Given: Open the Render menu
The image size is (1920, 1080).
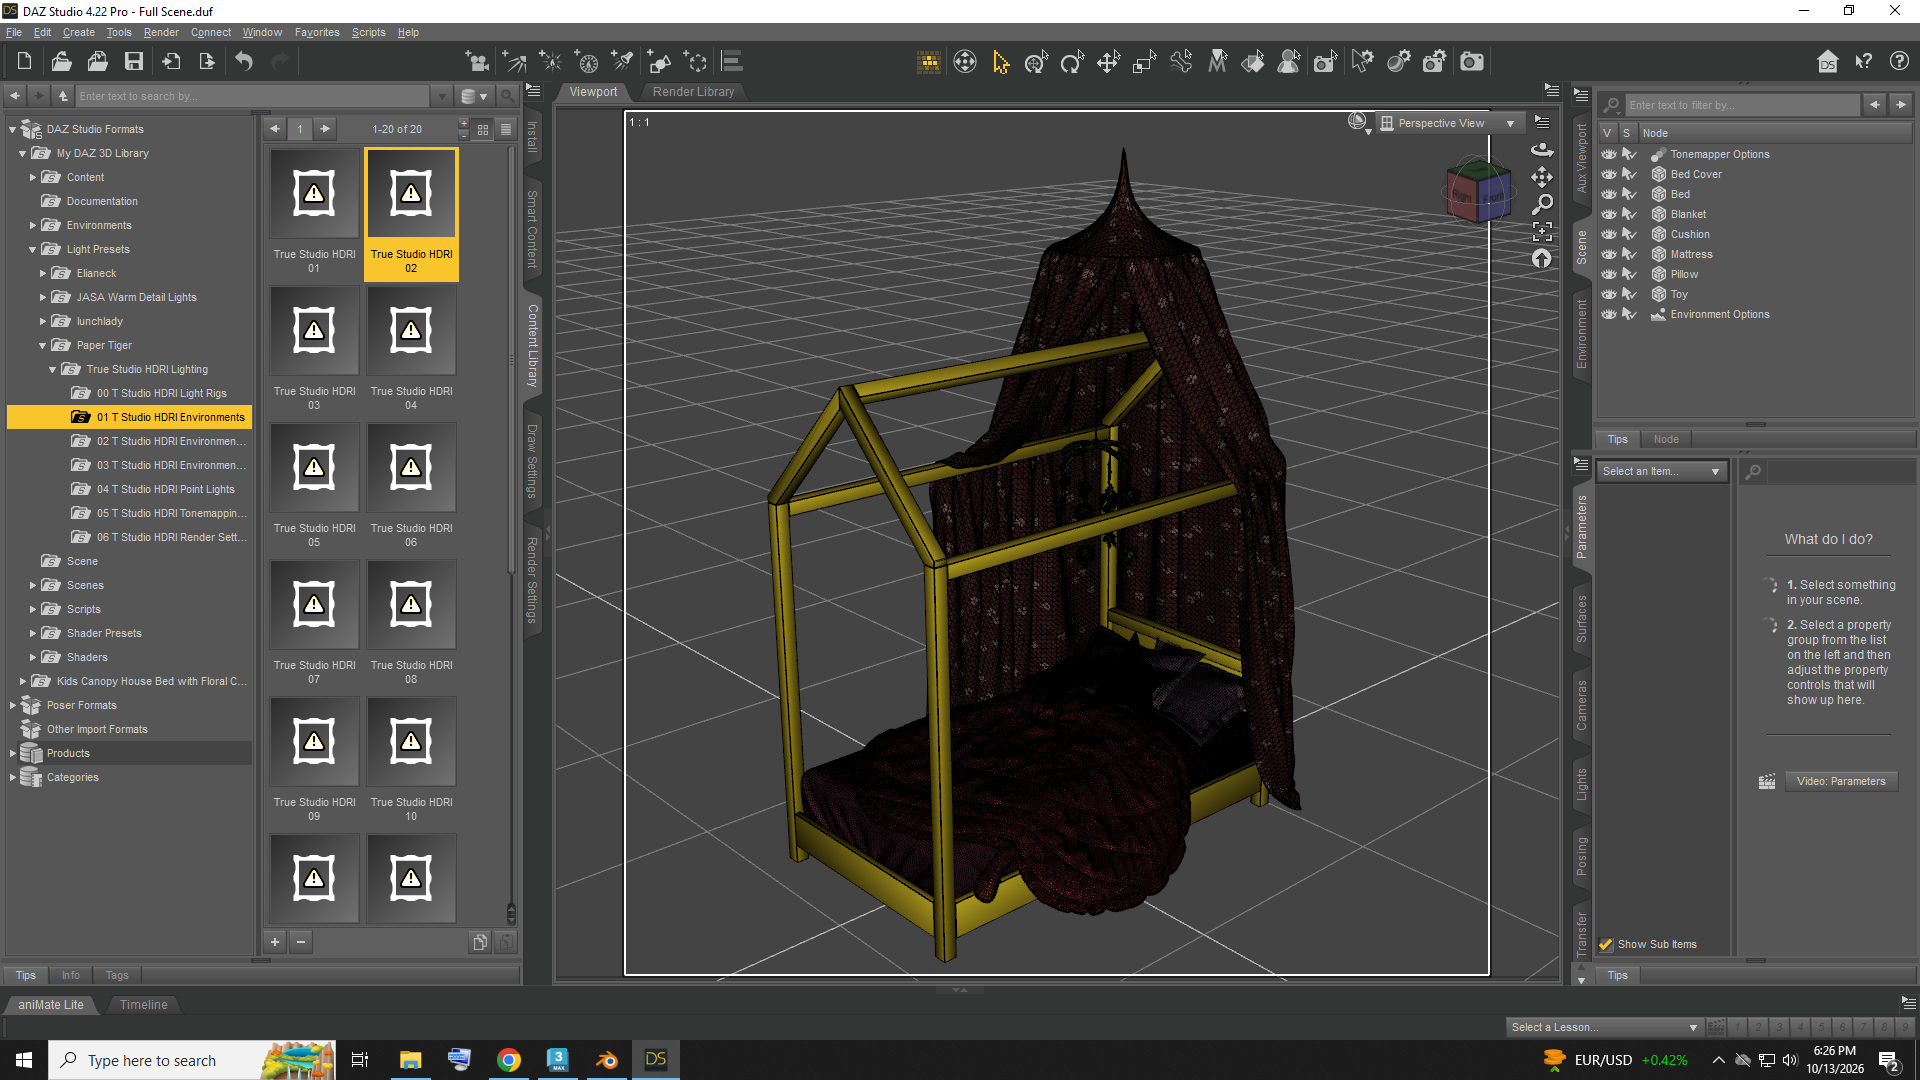Looking at the screenshot, I should (x=161, y=32).
